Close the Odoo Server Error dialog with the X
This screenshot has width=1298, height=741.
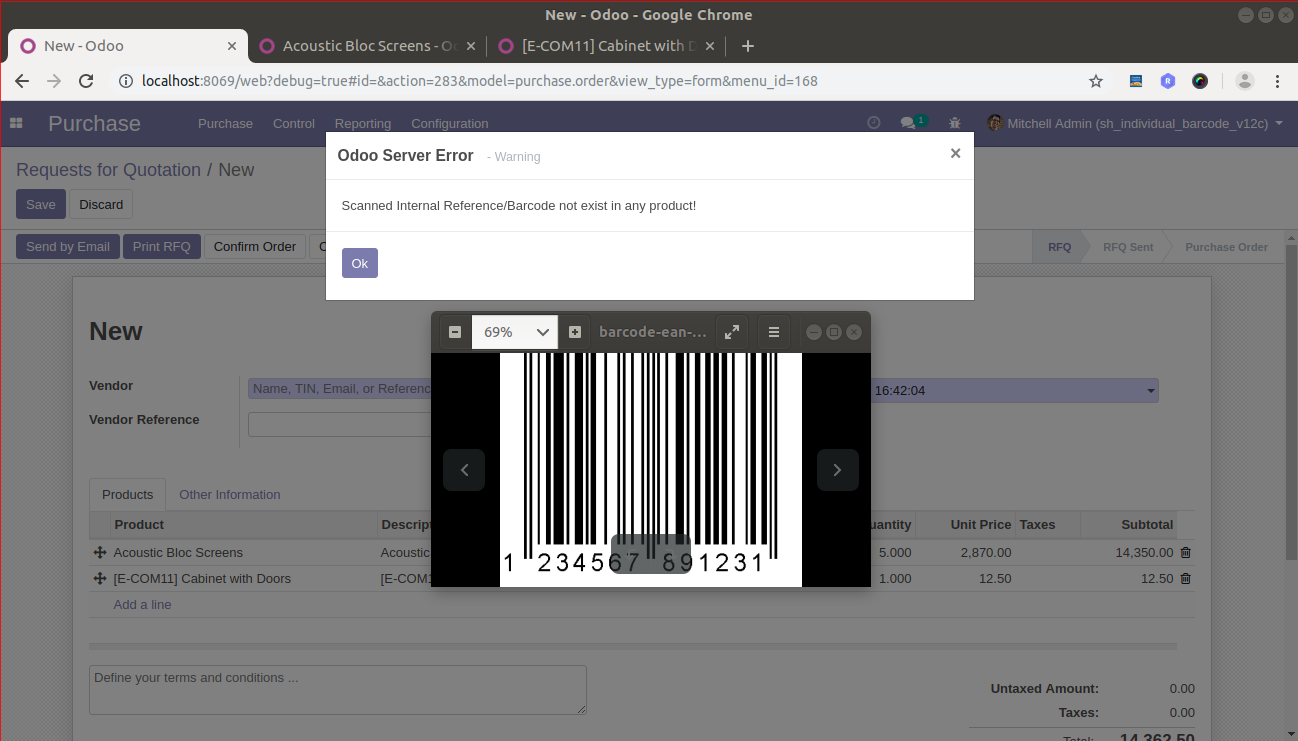pyautogui.click(x=955, y=153)
